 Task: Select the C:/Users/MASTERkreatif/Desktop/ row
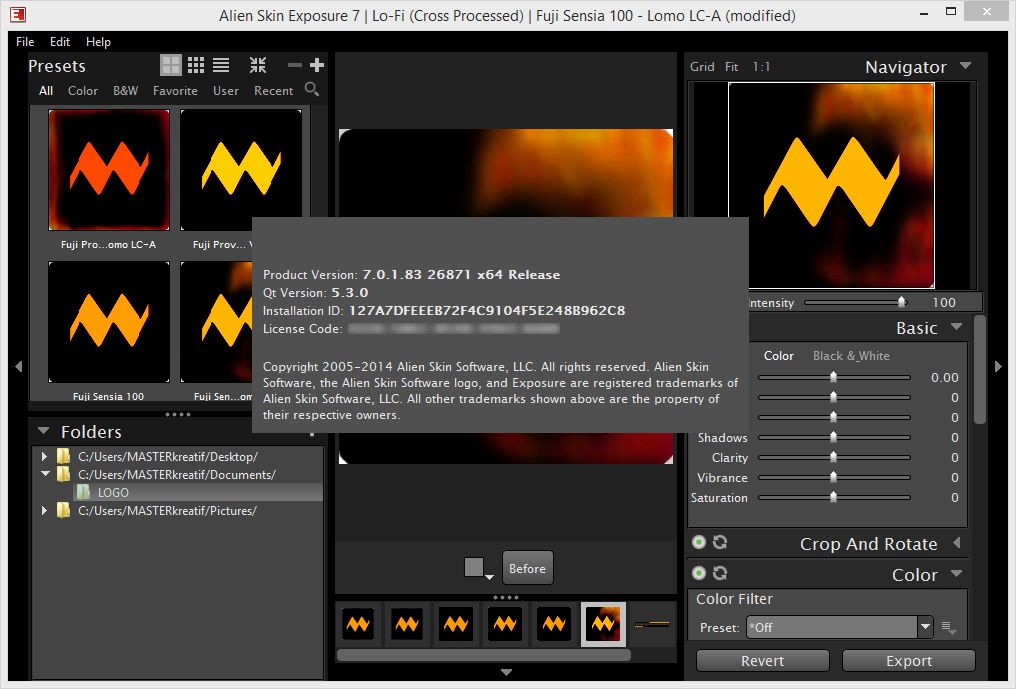coord(178,456)
